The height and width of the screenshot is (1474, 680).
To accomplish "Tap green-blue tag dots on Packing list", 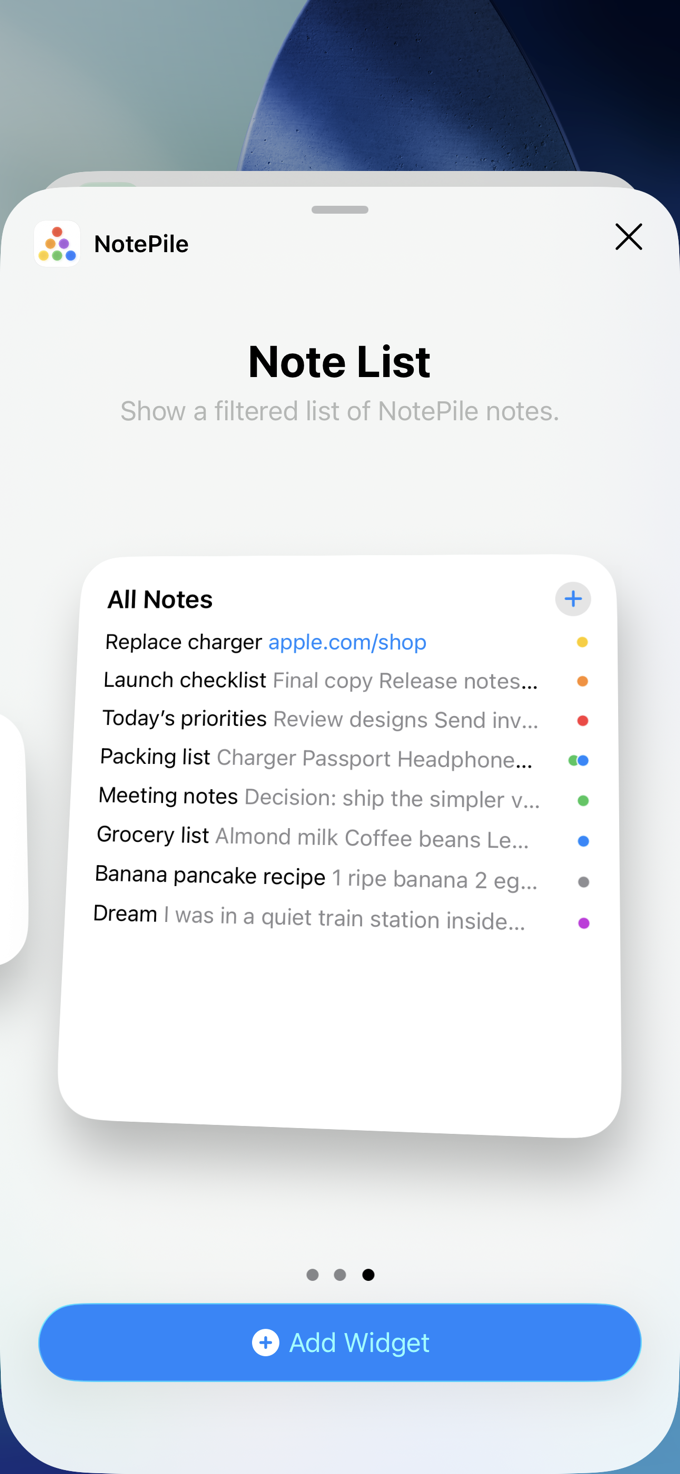I will [578, 760].
